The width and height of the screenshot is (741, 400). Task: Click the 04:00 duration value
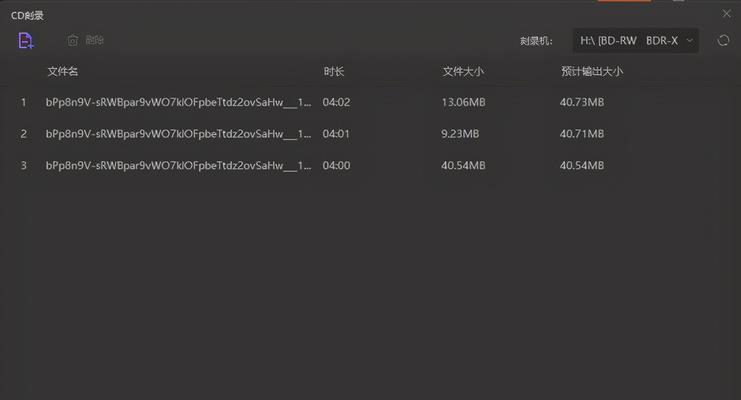click(336, 165)
